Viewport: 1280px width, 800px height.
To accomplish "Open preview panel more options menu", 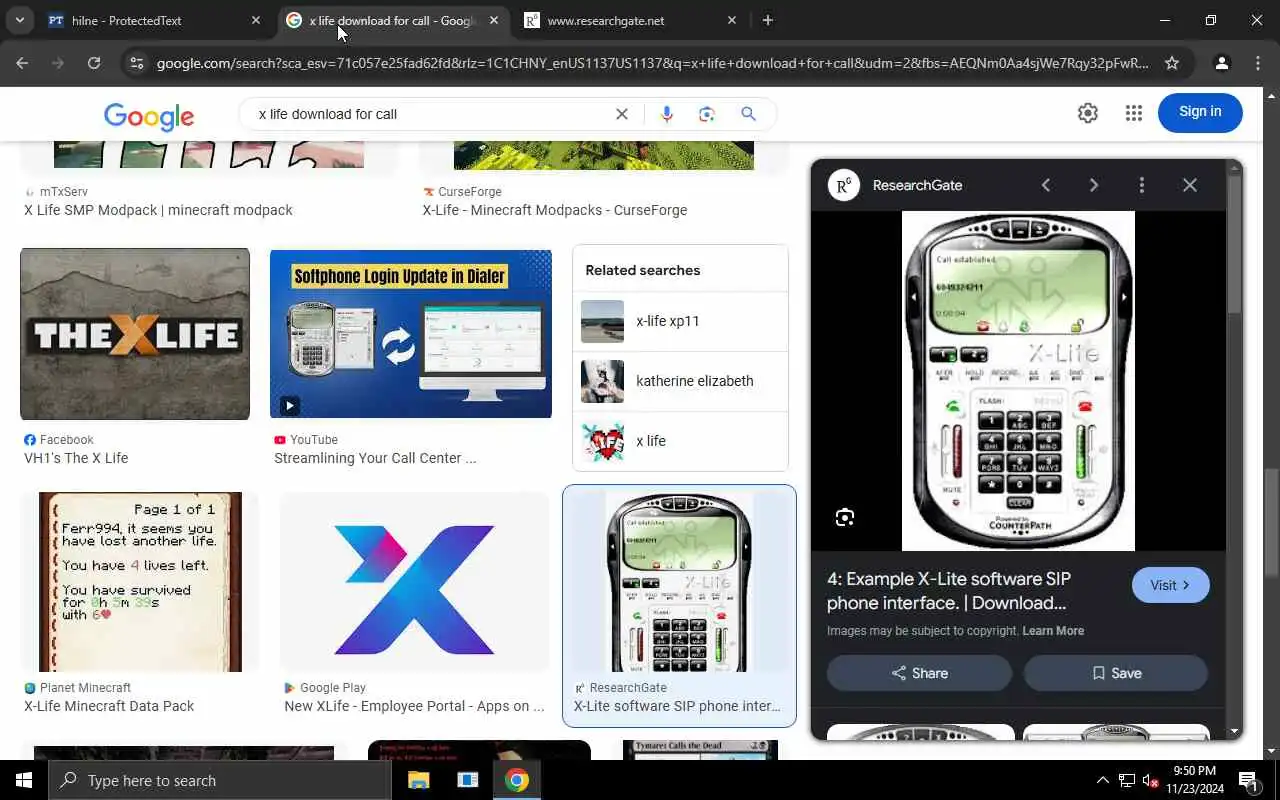I will click(1141, 185).
